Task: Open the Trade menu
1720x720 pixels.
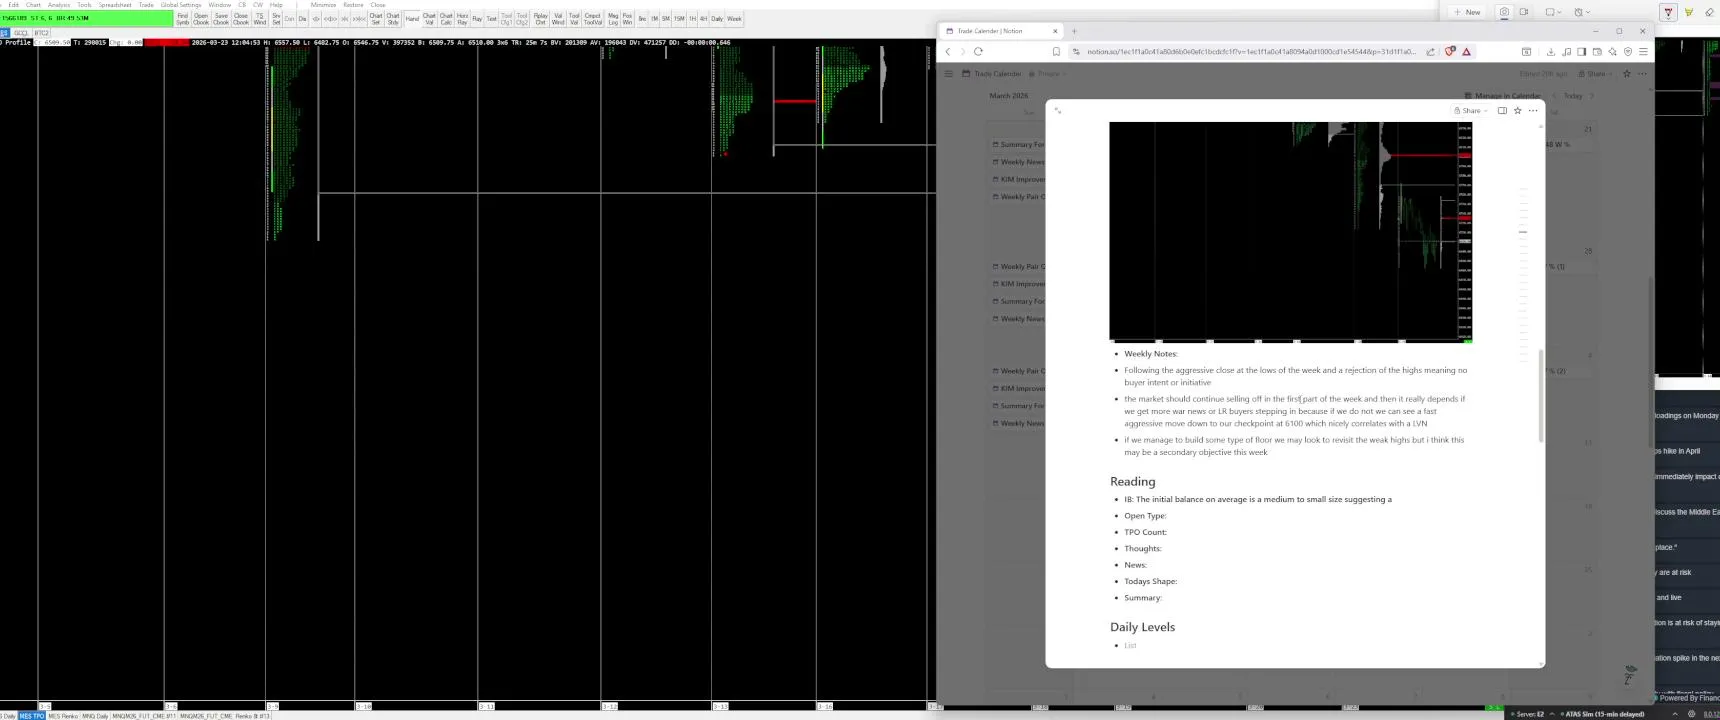Action: point(146,4)
